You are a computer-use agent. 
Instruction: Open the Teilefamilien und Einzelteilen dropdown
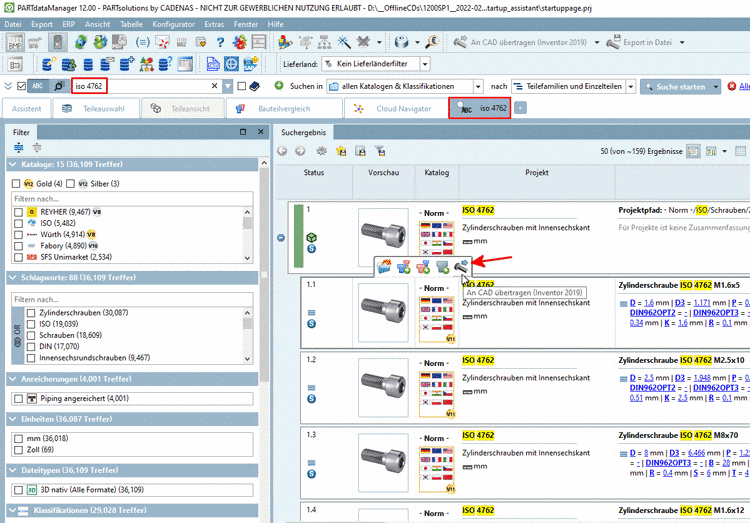(631, 87)
